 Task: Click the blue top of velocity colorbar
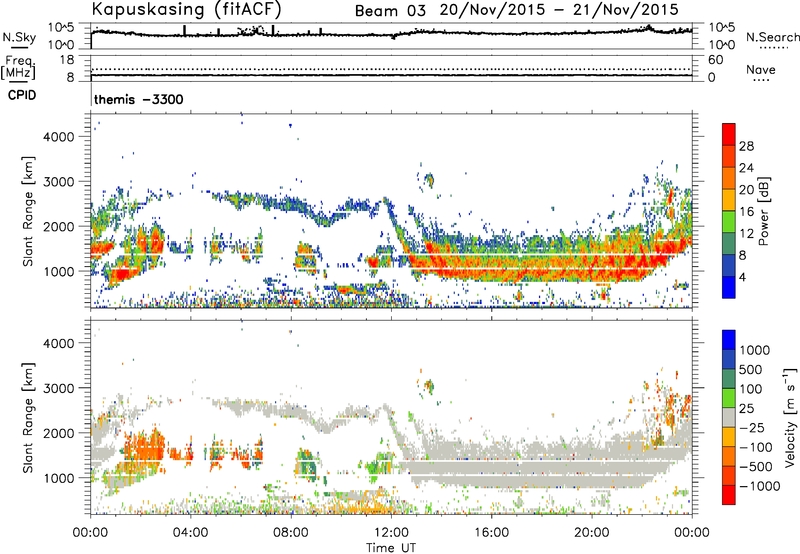(729, 339)
